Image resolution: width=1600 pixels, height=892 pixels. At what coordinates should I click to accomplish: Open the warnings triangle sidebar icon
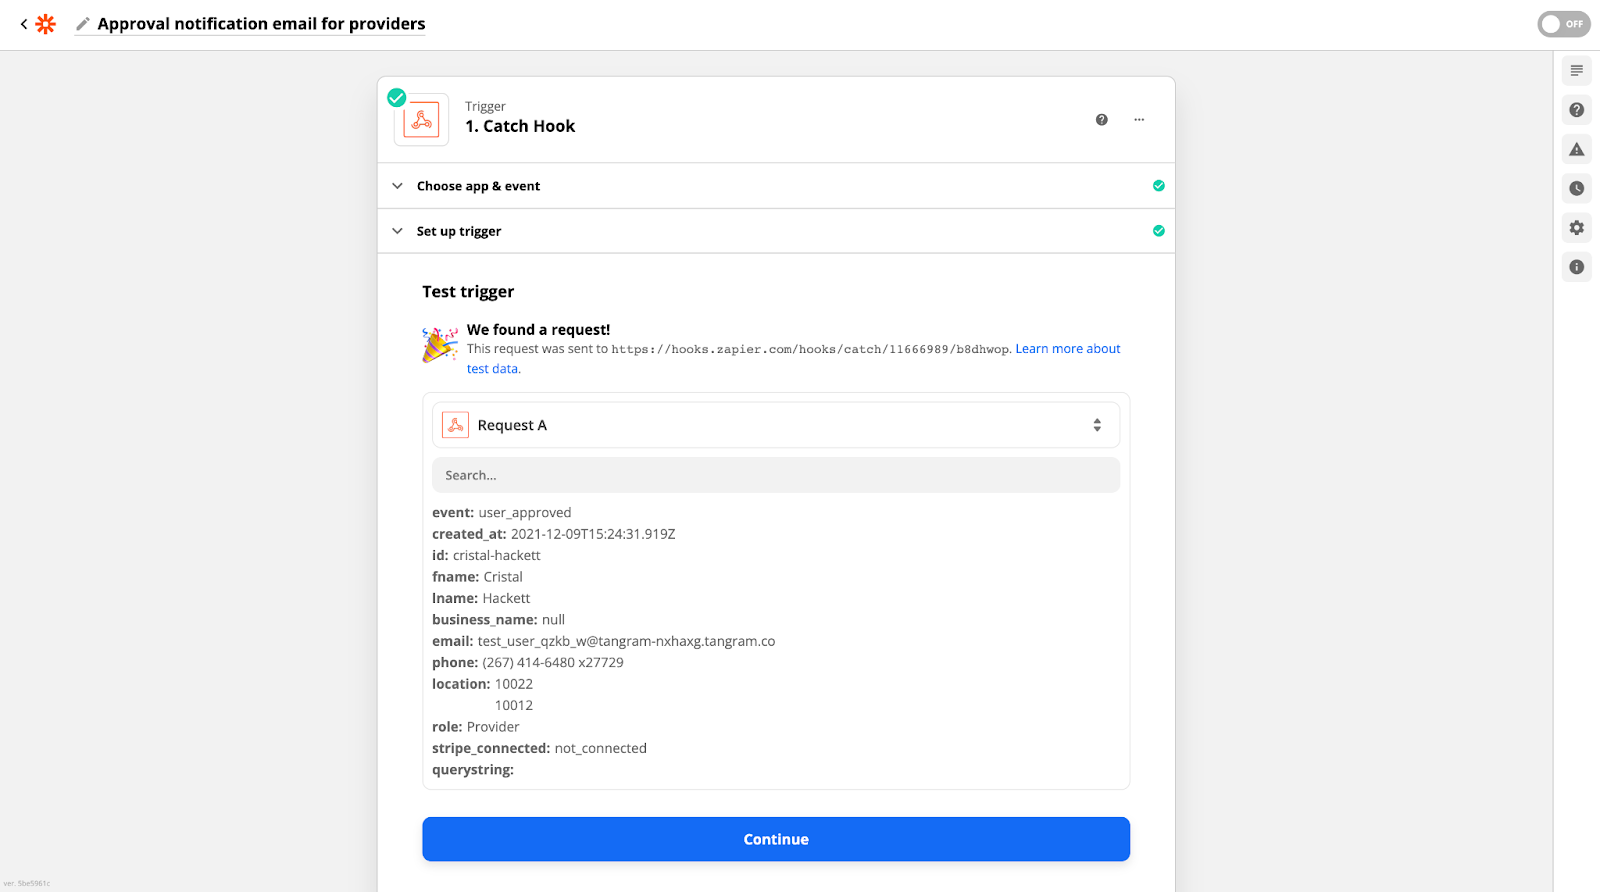[x=1576, y=149]
